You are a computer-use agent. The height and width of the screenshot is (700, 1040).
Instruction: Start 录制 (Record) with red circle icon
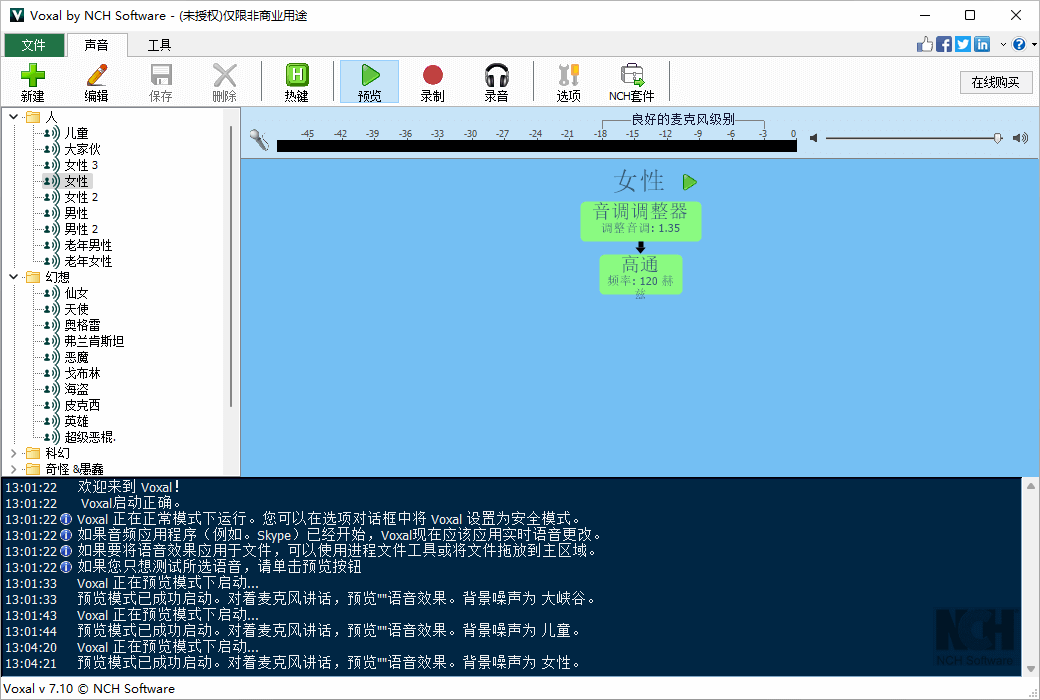(432, 82)
